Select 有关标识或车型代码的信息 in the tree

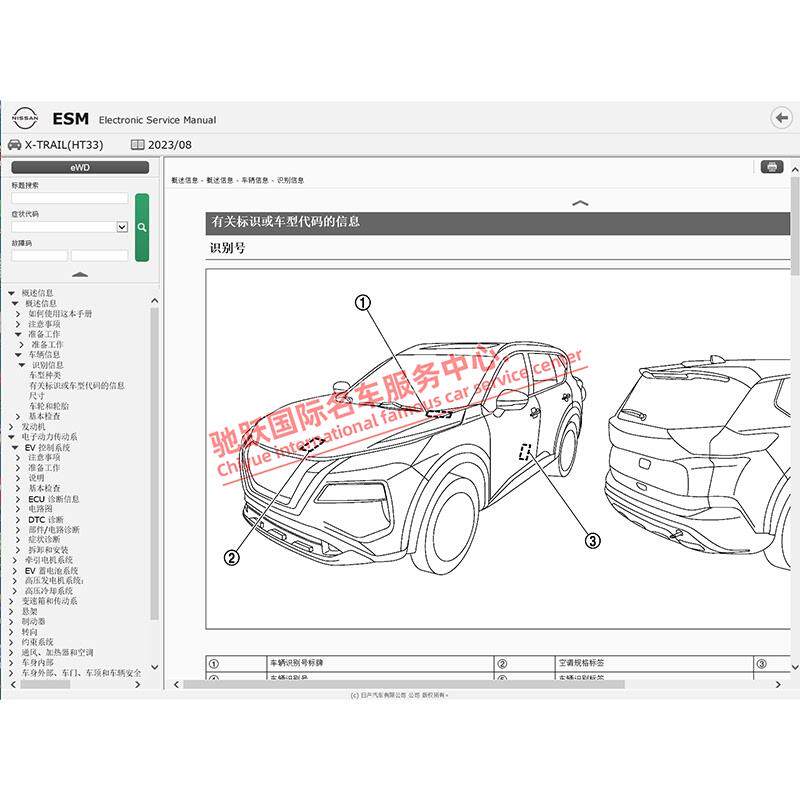(77, 386)
